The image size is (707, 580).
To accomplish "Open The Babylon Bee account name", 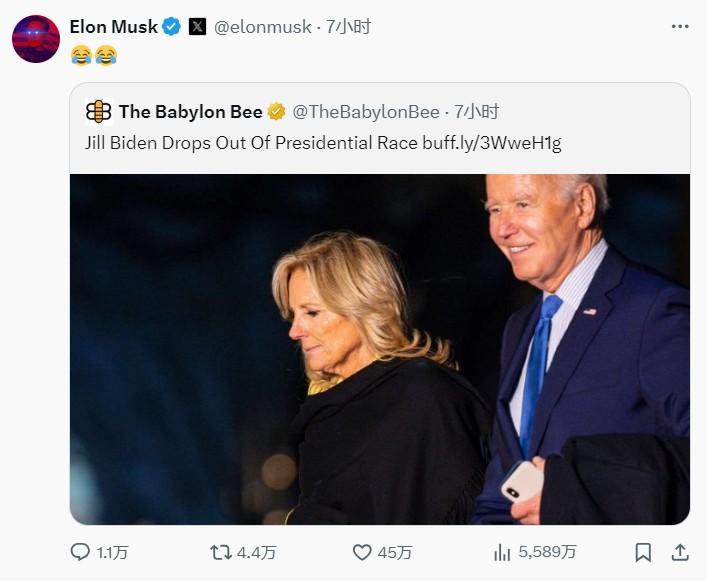I will click(x=190, y=111).
